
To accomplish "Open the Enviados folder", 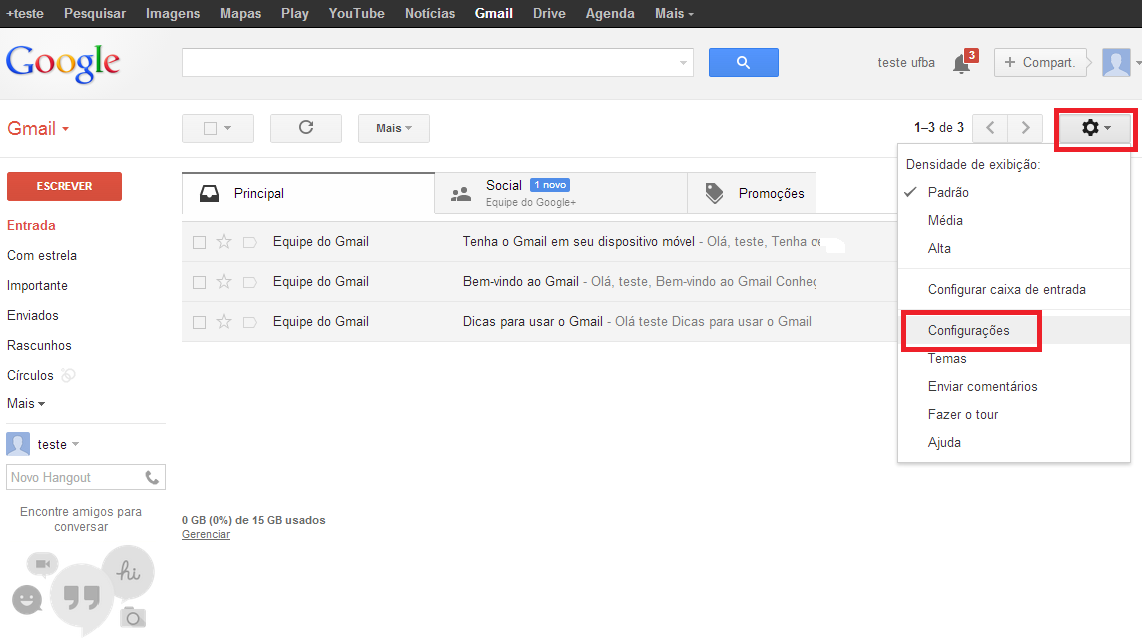I will pyautogui.click(x=33, y=315).
